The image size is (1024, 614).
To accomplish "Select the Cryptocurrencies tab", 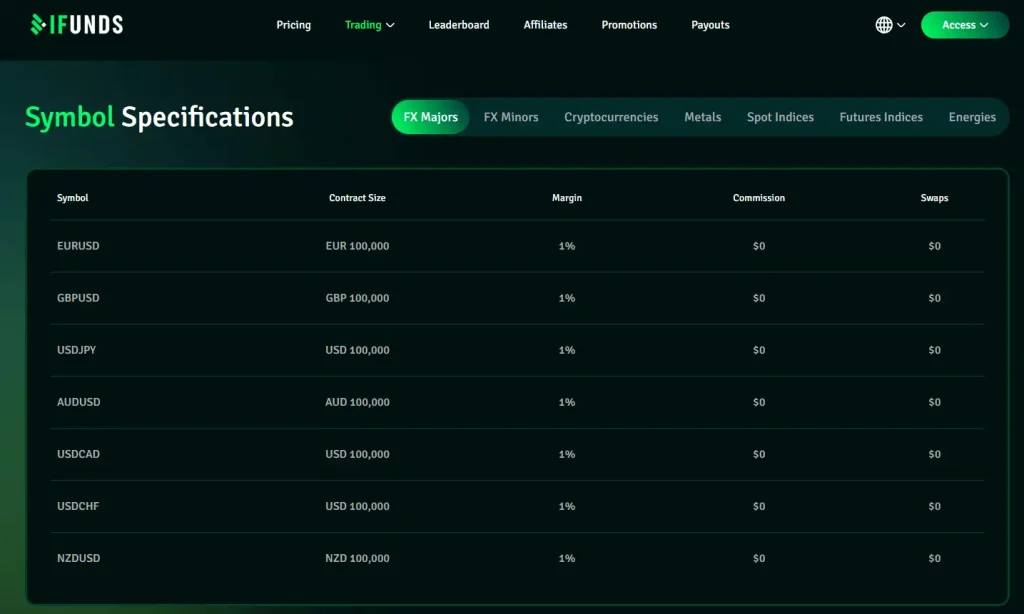I will point(610,117).
